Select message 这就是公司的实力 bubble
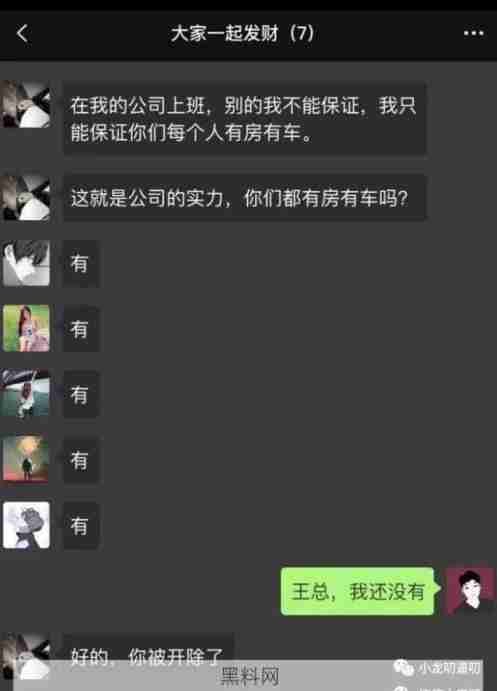 (245, 198)
